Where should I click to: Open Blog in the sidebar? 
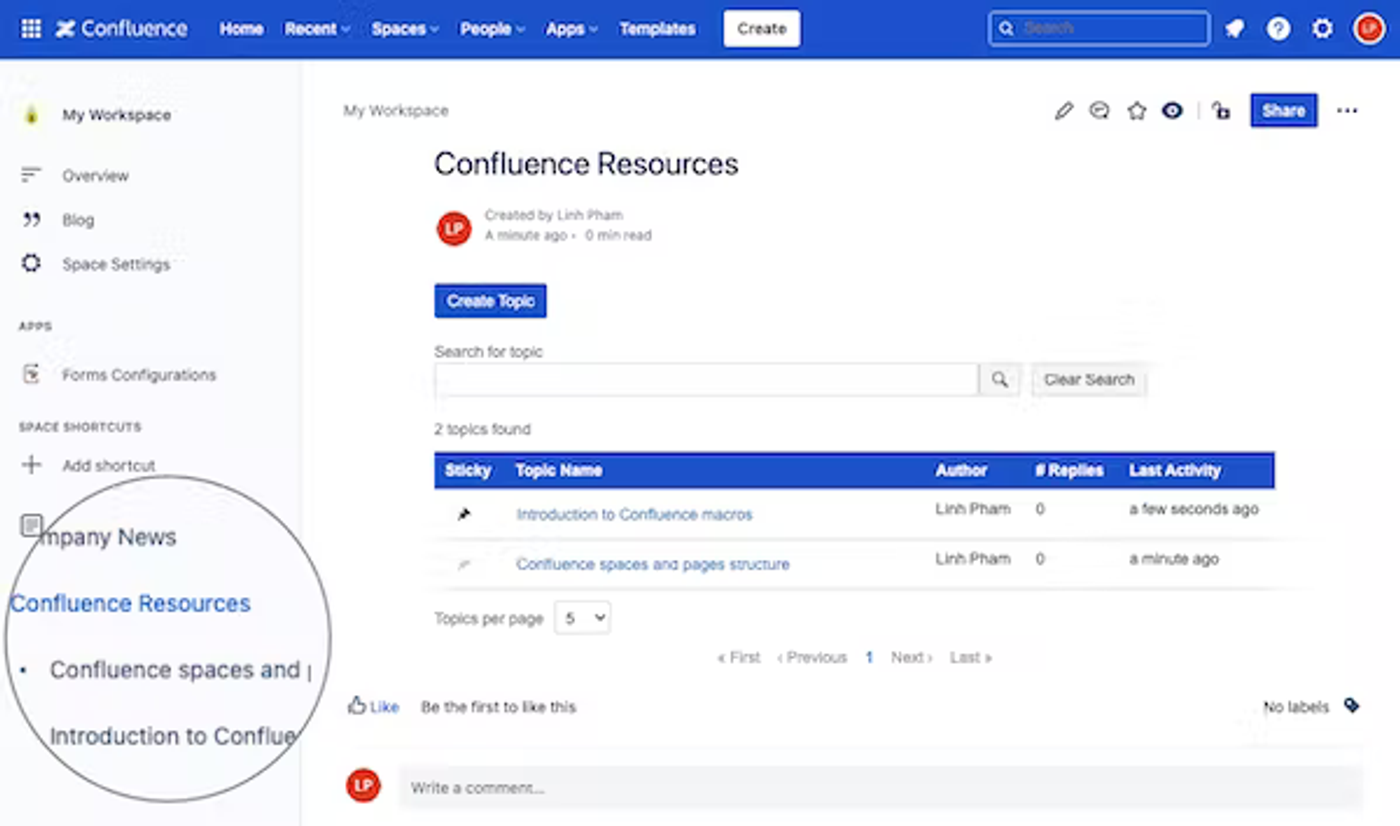[78, 220]
